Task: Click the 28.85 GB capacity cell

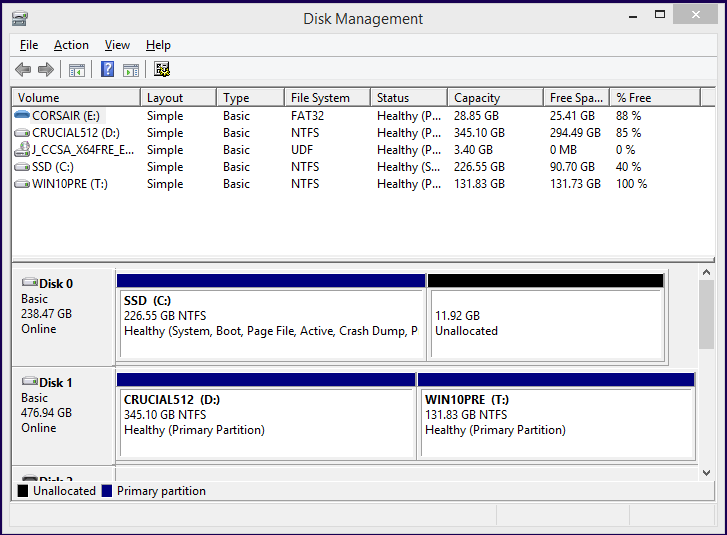Action: click(x=476, y=116)
